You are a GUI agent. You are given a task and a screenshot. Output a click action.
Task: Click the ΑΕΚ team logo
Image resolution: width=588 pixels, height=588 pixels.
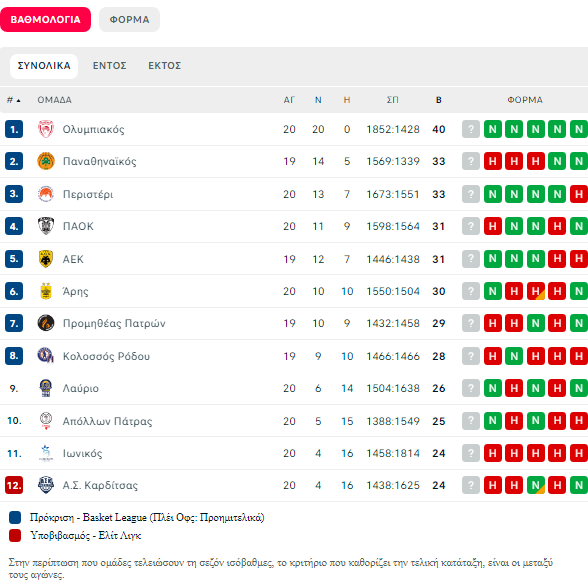click(46, 259)
